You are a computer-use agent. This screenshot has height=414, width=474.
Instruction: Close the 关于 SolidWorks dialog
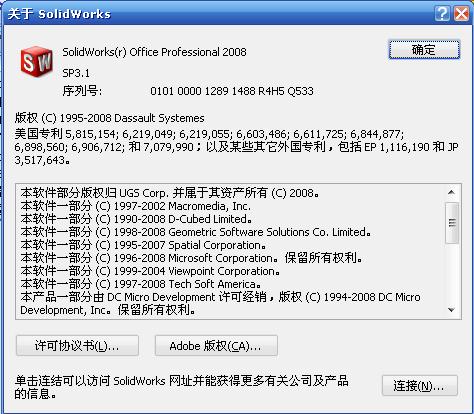pos(462,14)
